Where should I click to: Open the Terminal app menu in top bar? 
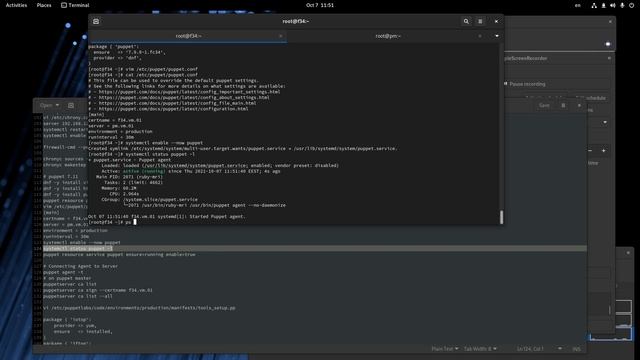click(75, 5)
